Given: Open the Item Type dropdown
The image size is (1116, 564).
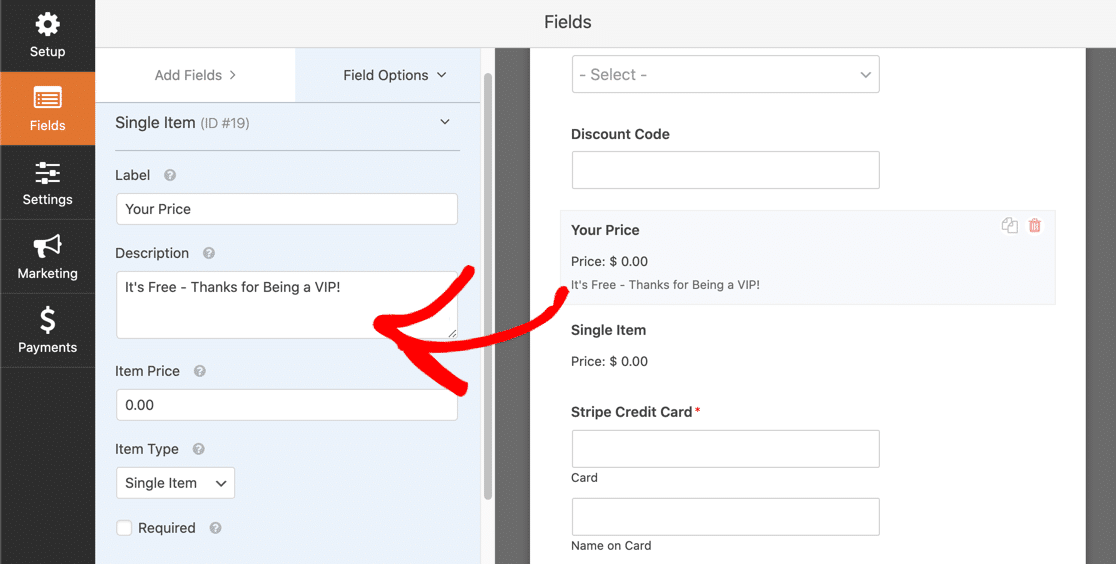Looking at the screenshot, I should click(x=175, y=483).
